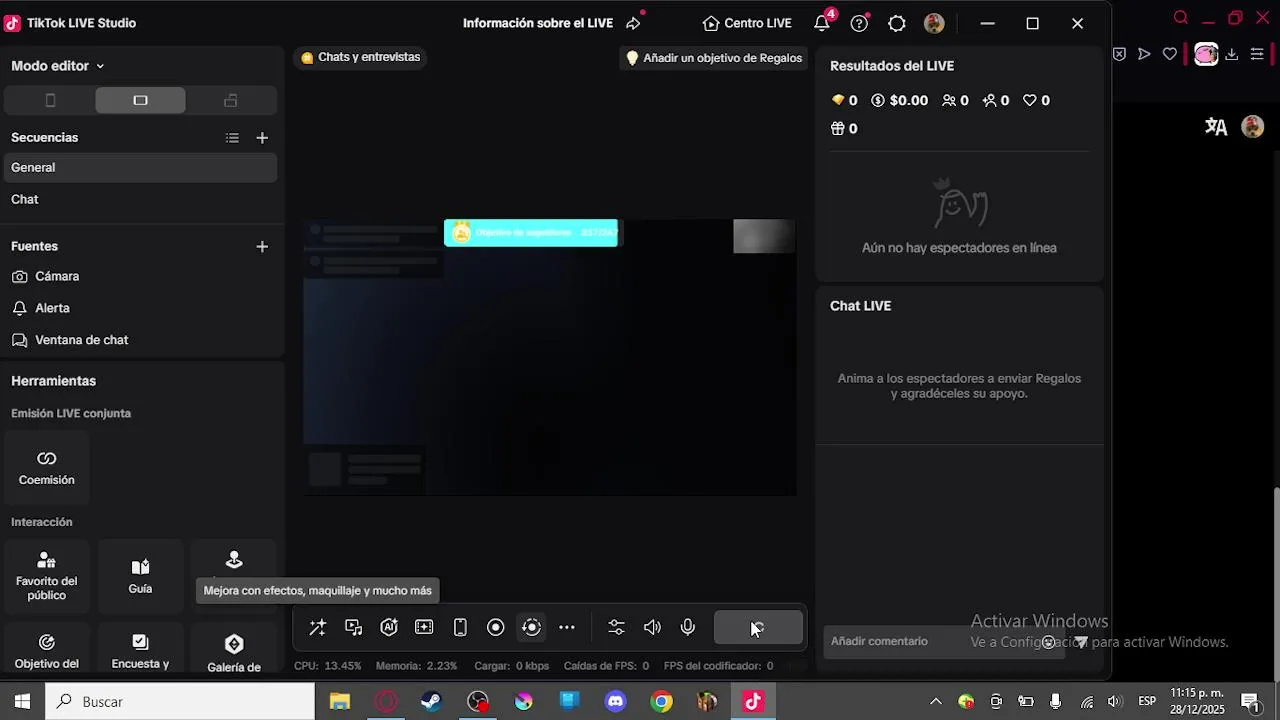This screenshot has width=1280, height=720.
Task: Click Añadir un objetivo de Regalos
Action: [714, 58]
